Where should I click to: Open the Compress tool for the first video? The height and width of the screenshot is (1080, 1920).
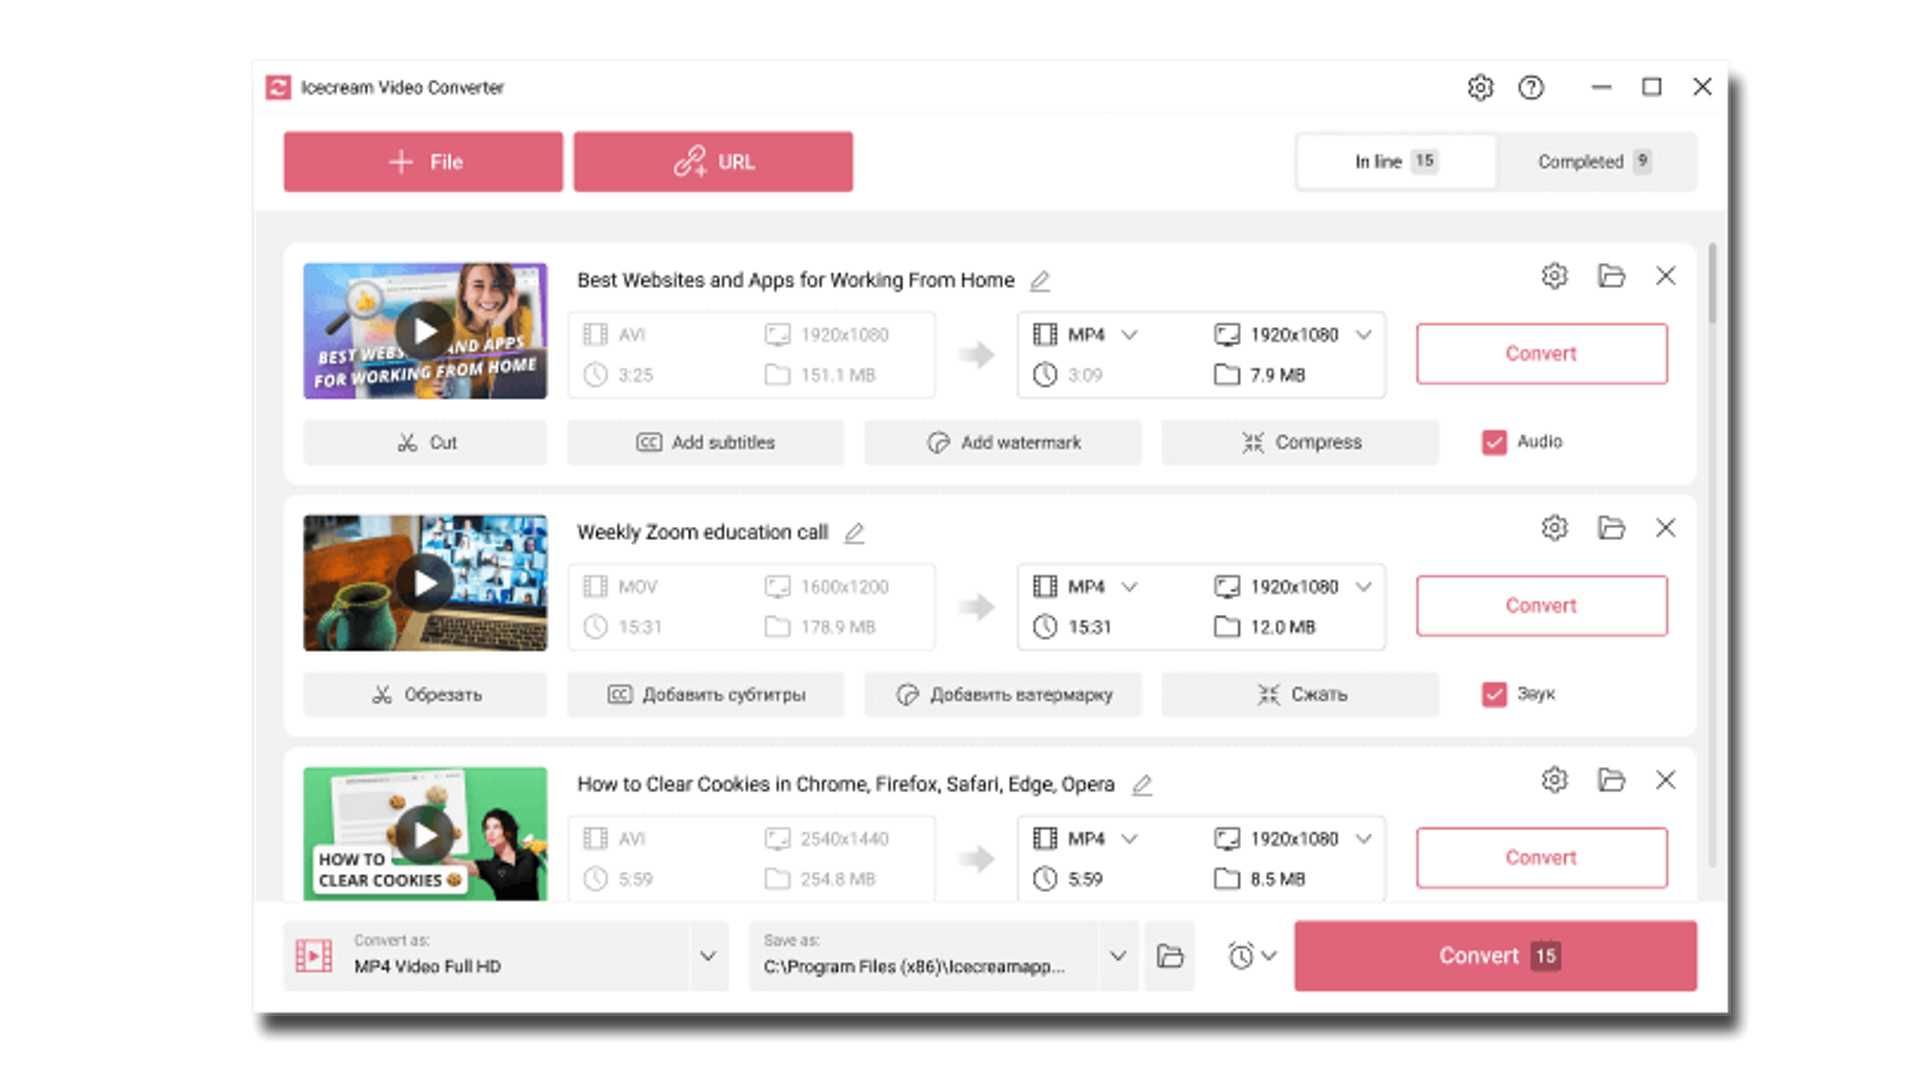(1299, 442)
